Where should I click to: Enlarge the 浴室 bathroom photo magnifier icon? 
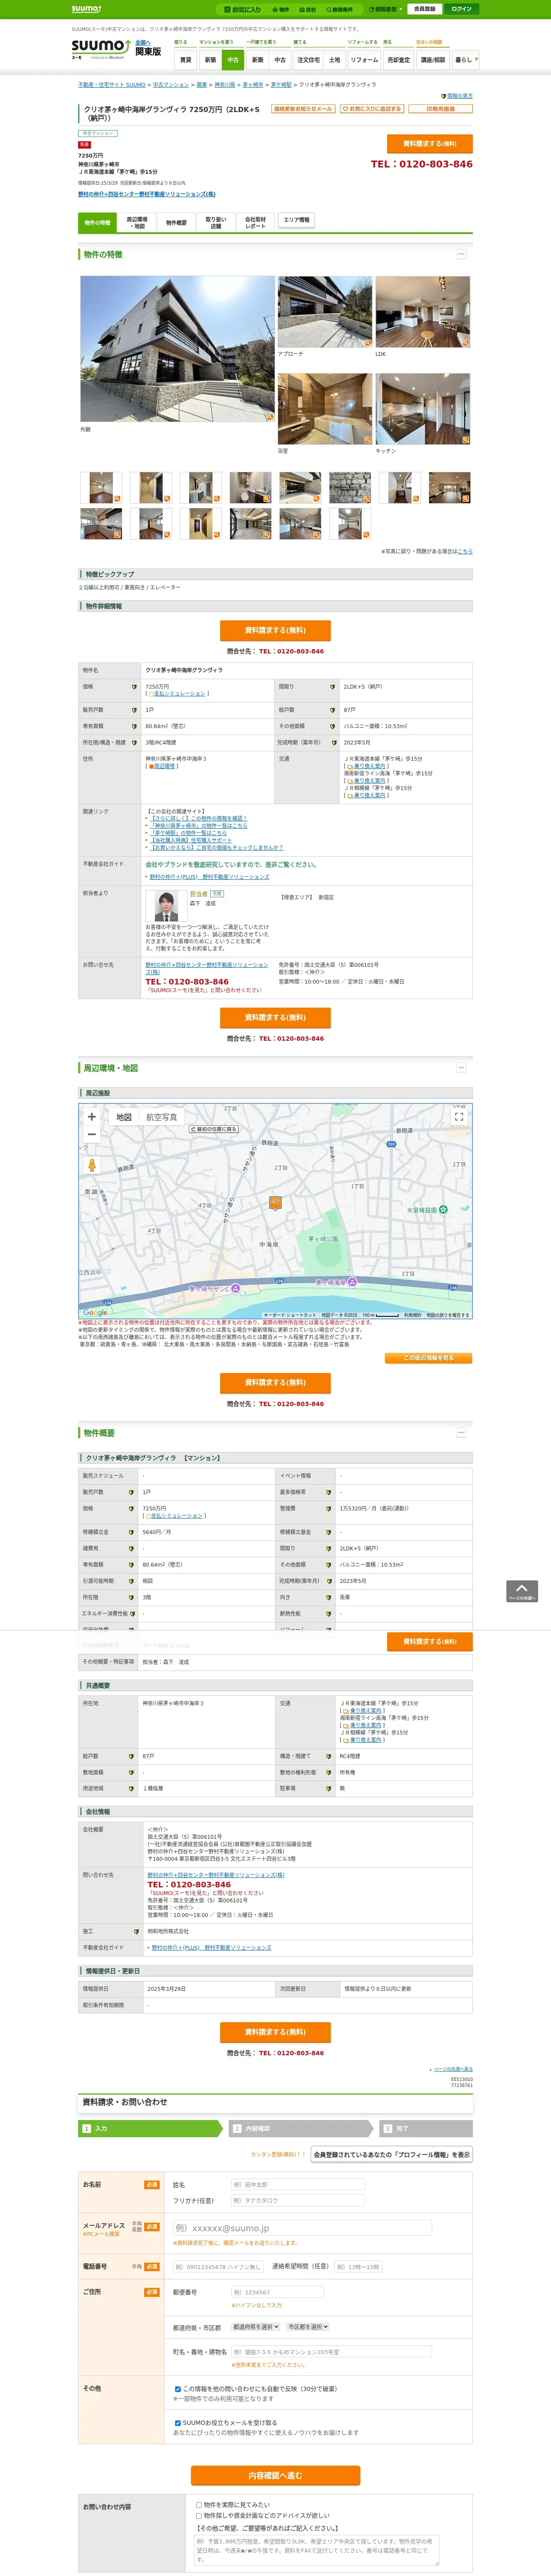368,440
